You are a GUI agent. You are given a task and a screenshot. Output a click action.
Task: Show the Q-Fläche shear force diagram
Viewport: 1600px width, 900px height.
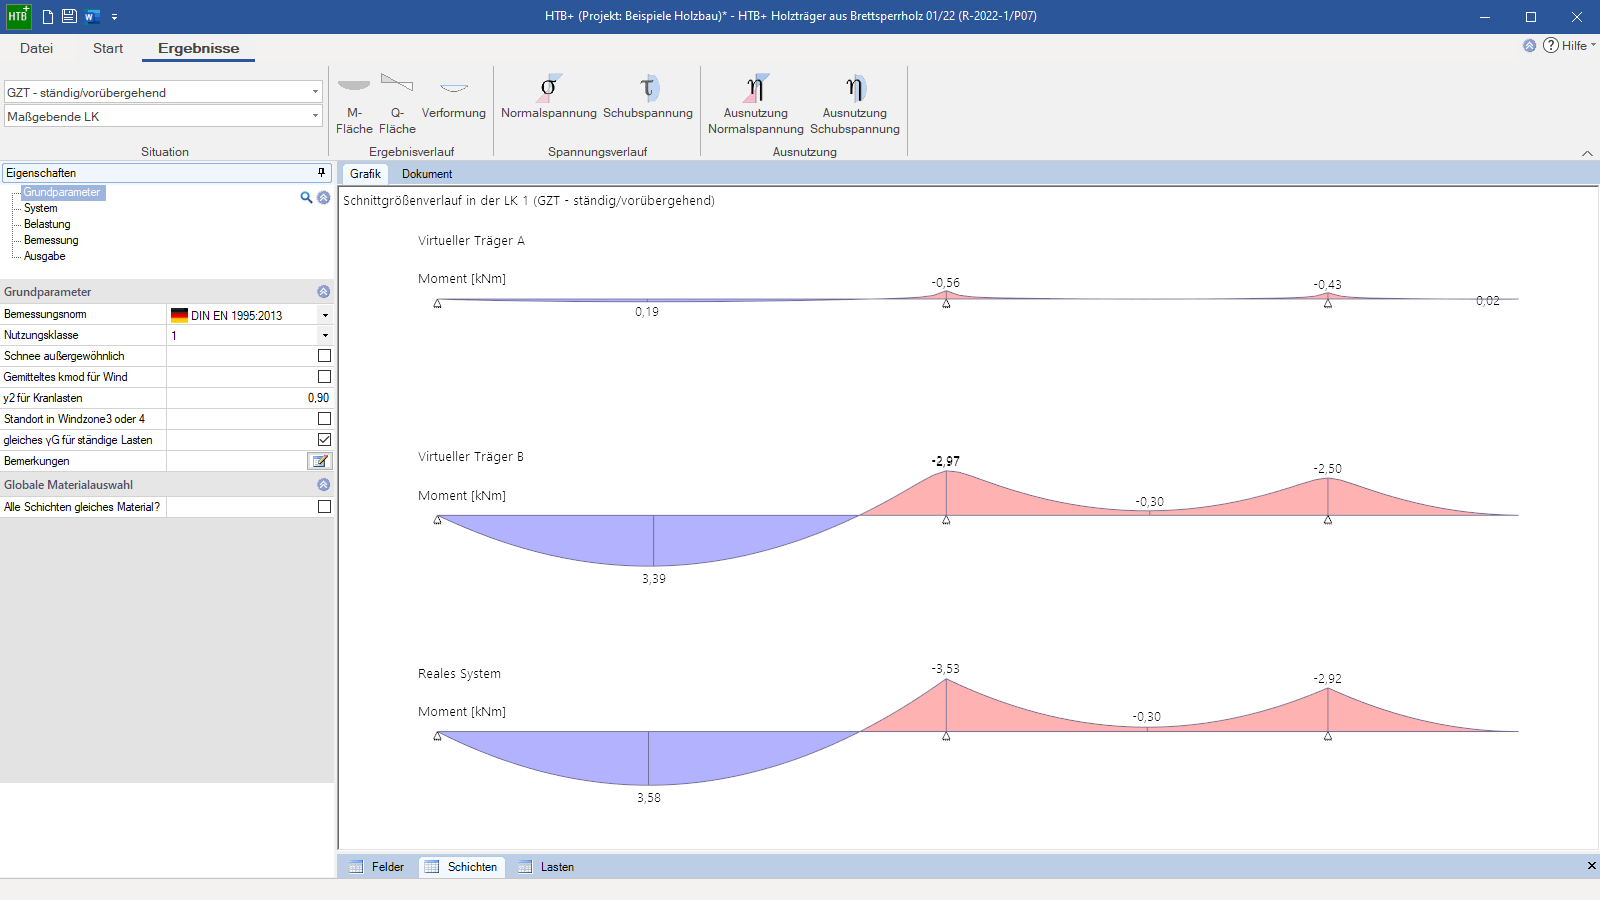[397, 104]
